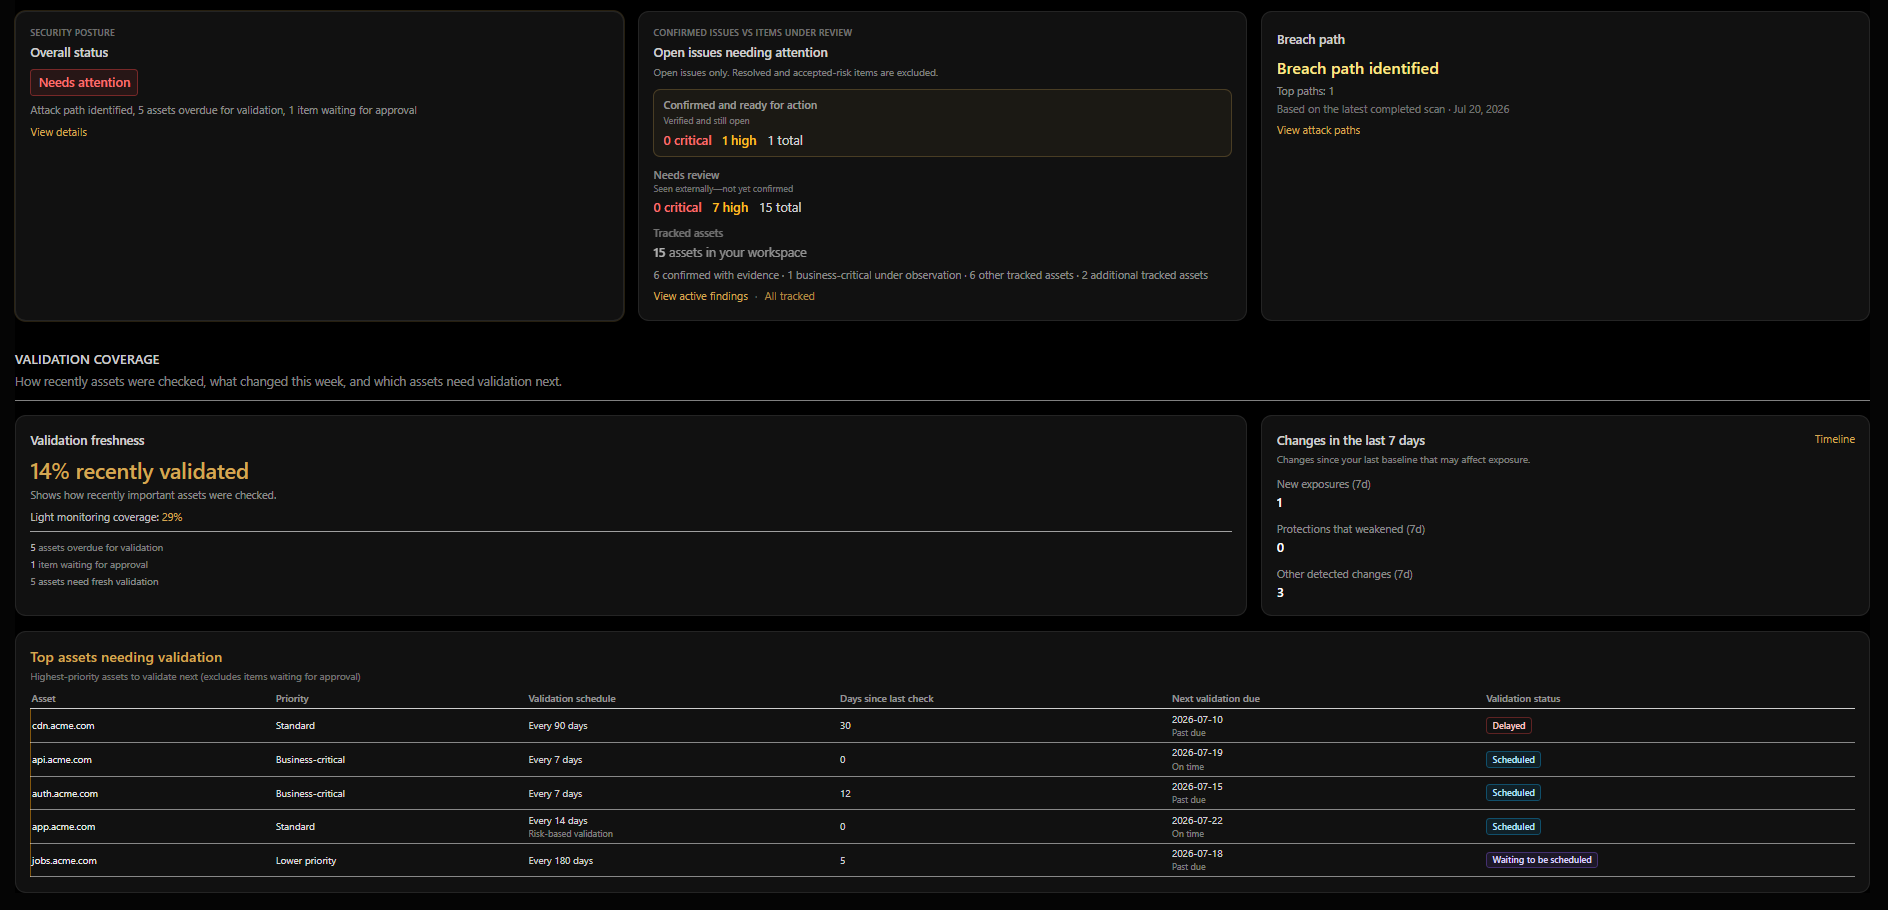Open the Timeline link
The width and height of the screenshot is (1888, 910).
click(x=1834, y=439)
